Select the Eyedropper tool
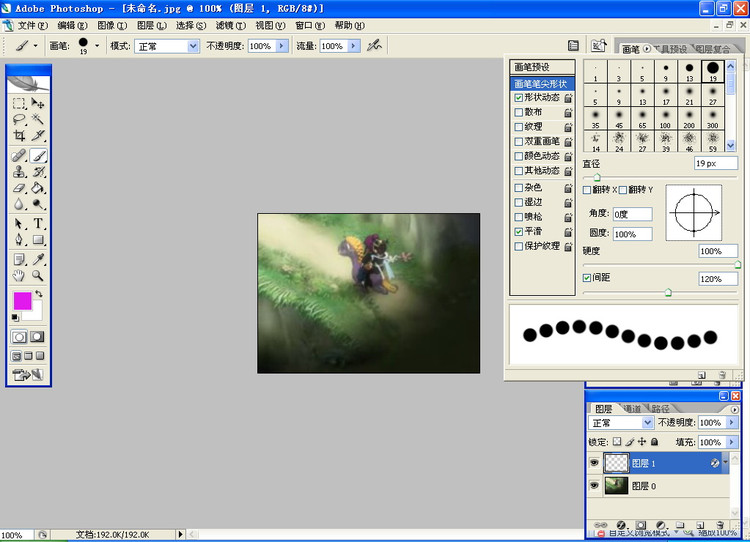Screen dimensions: 750x542 coord(38,260)
